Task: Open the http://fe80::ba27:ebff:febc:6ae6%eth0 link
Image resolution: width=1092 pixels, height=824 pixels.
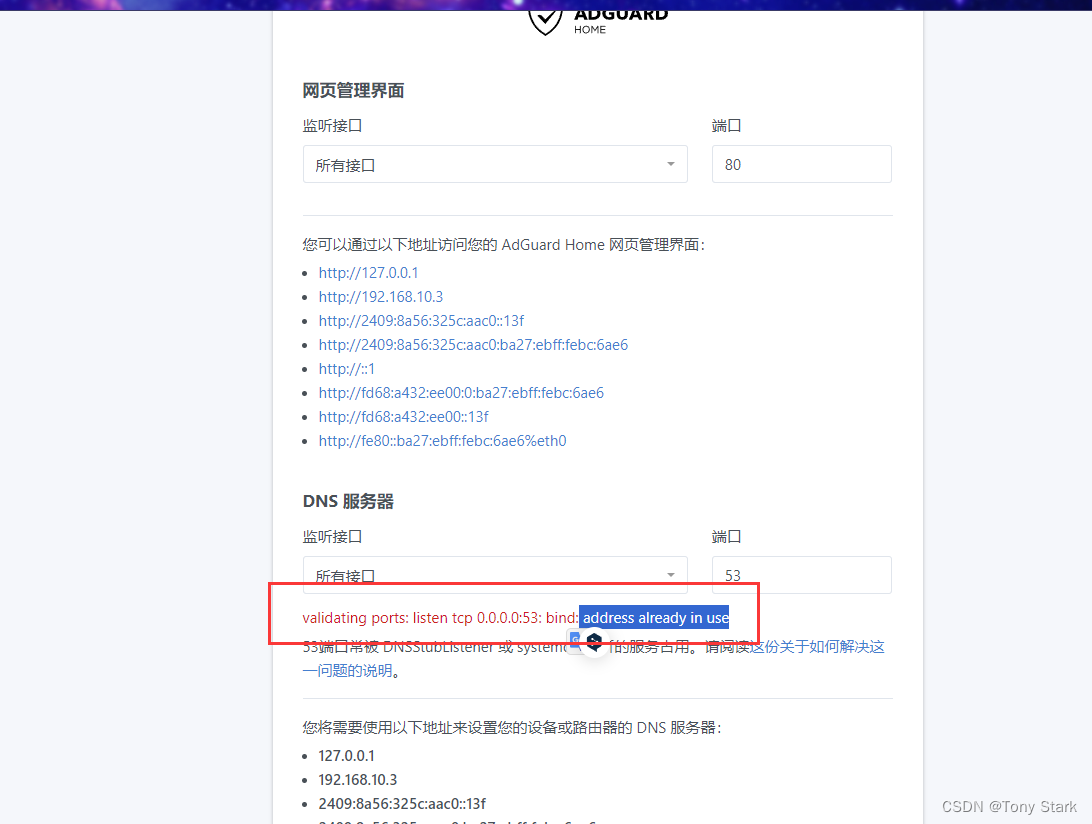Action: (442, 441)
